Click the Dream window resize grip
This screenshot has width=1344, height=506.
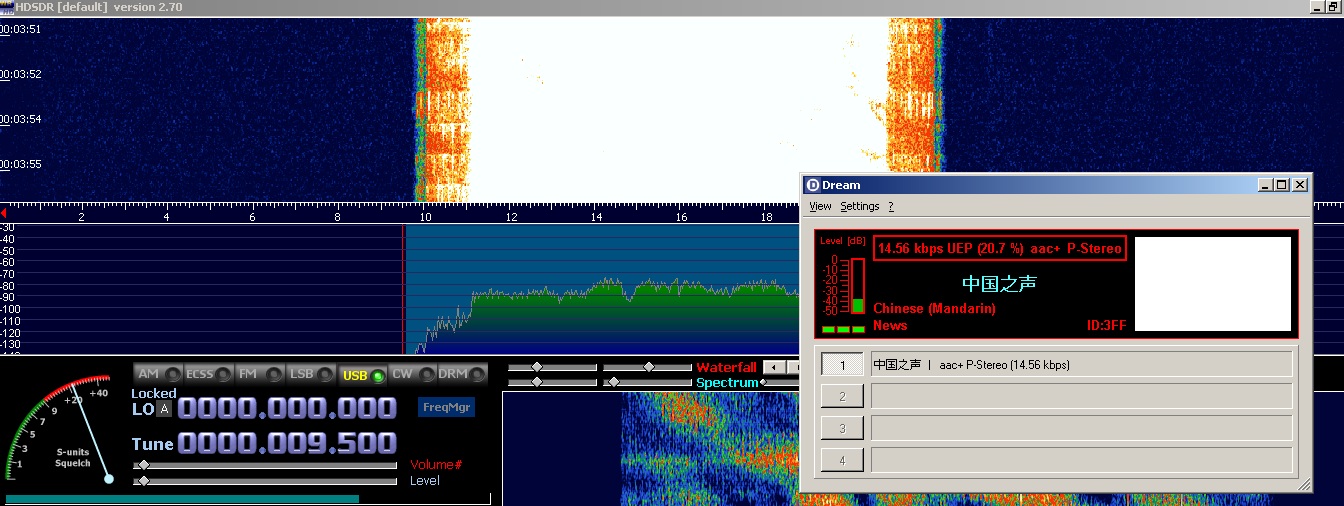click(1304, 484)
